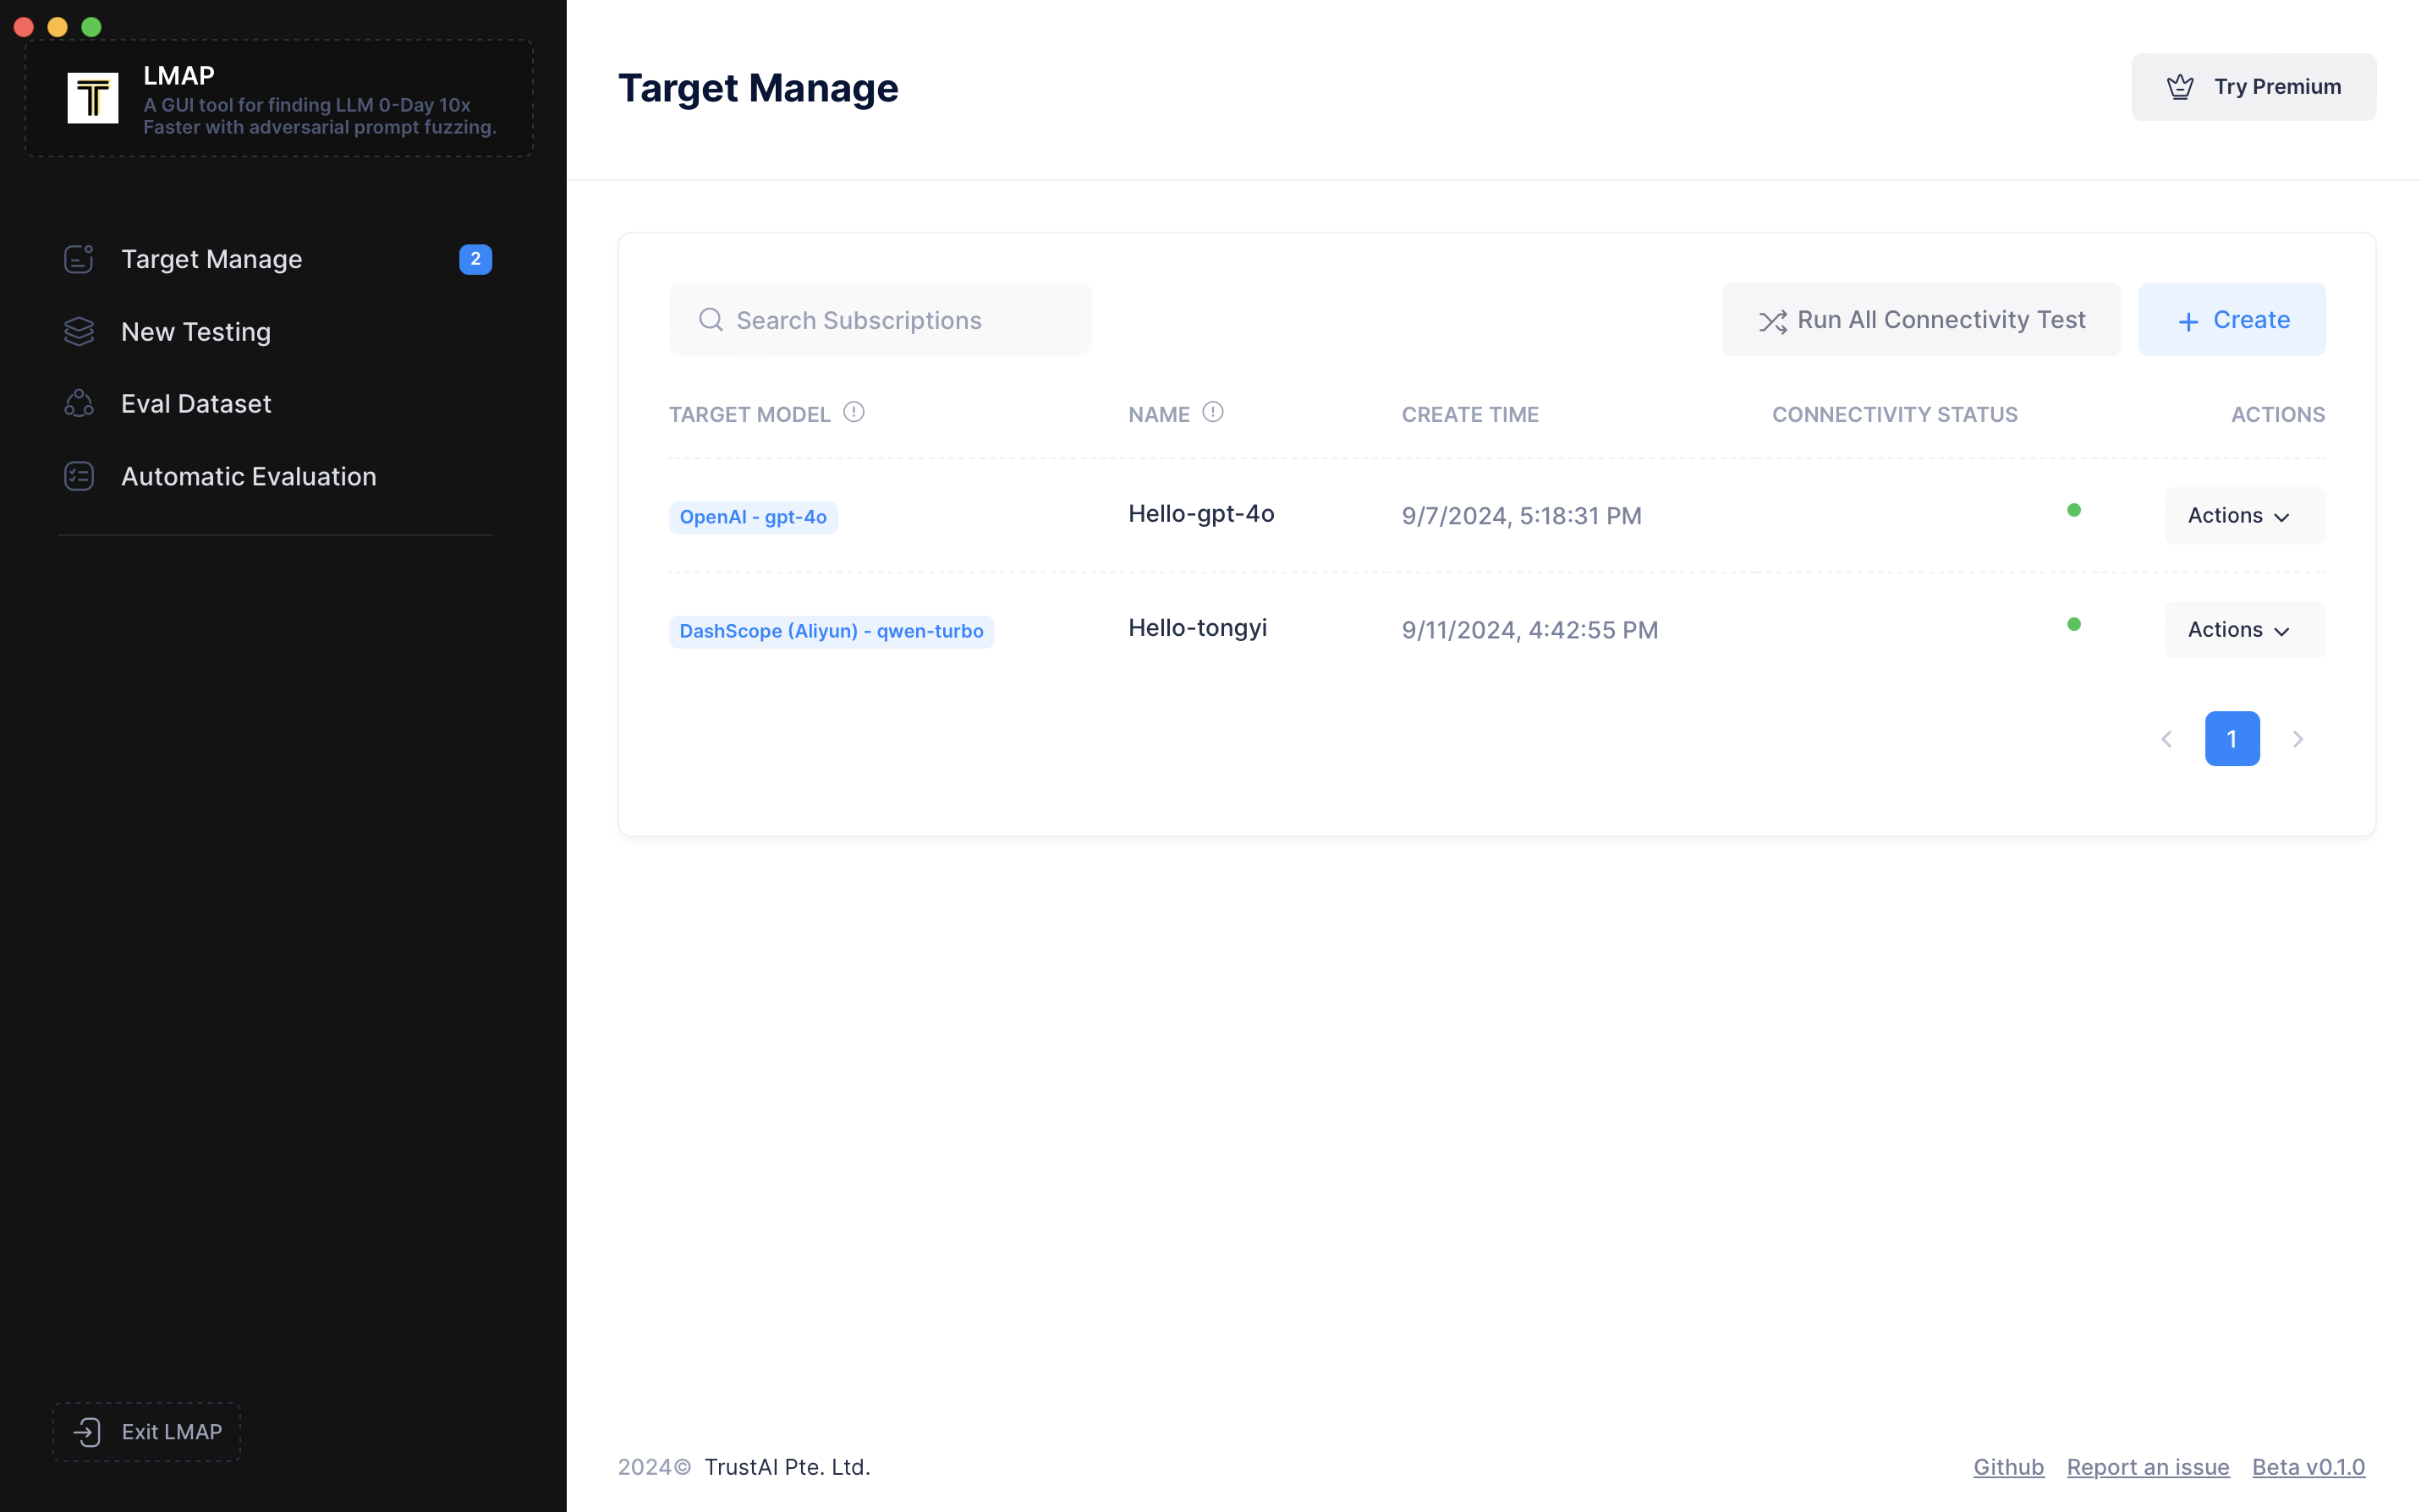2421x1512 pixels.
Task: Go to previous page with left chevron
Action: (2166, 739)
